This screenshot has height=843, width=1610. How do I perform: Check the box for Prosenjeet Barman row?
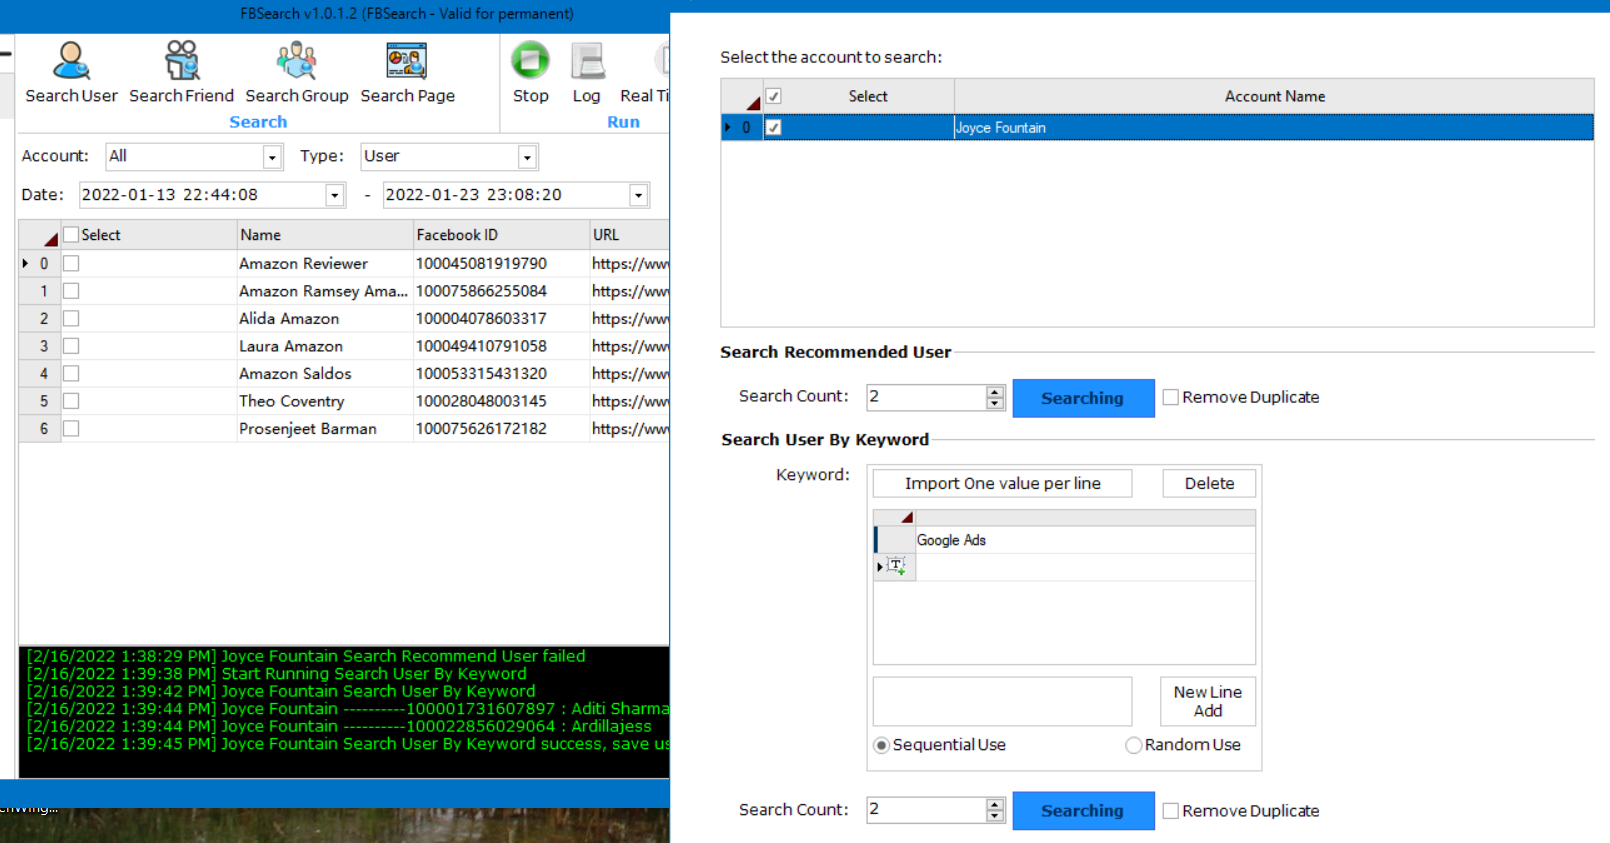coord(71,429)
